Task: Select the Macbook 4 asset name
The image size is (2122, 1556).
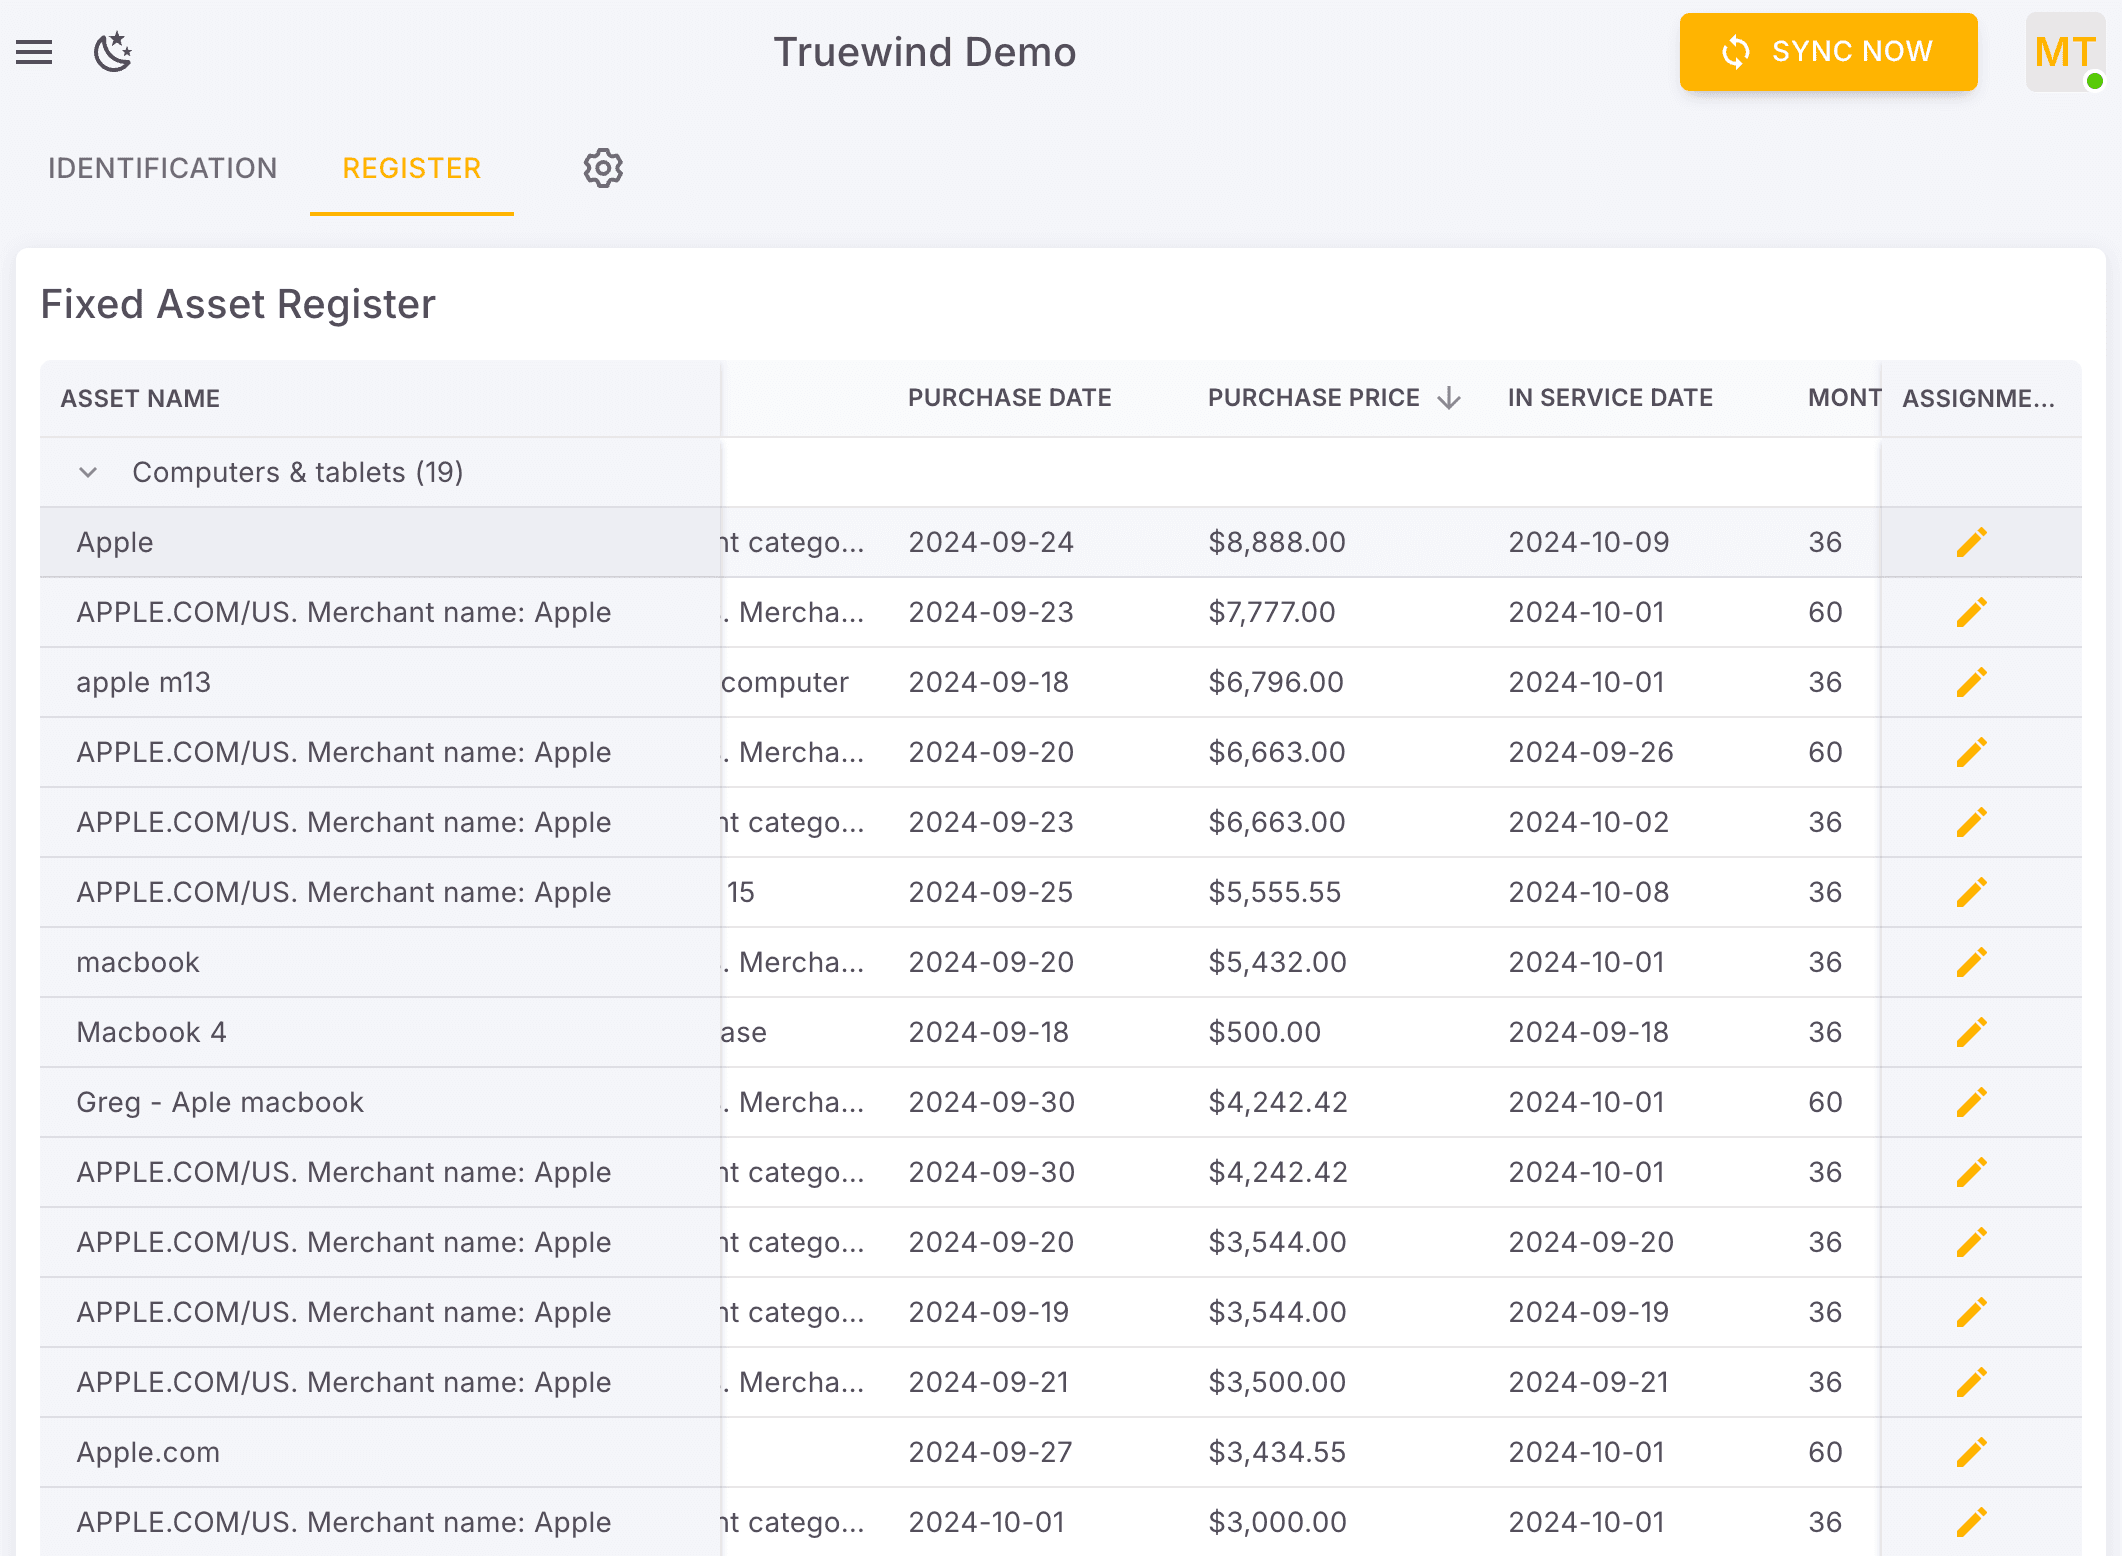Action: click(151, 1031)
